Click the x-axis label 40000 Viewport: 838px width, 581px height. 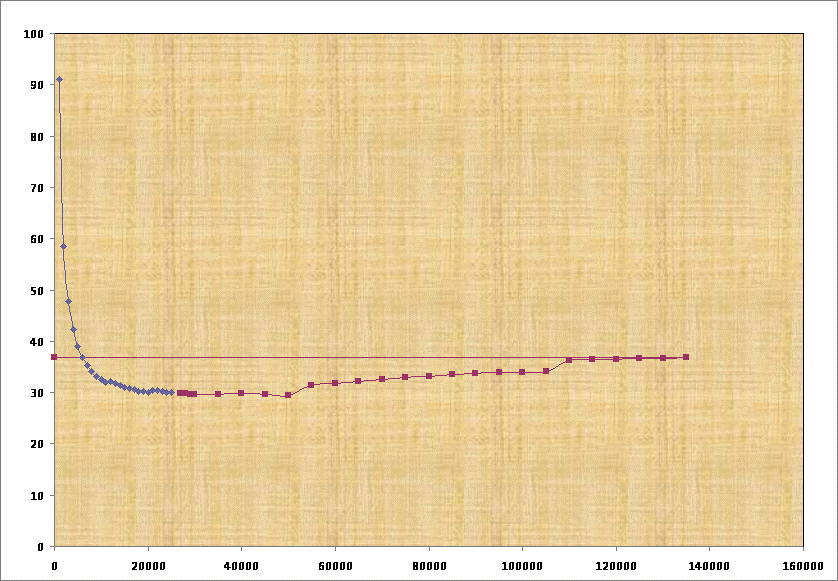(241, 566)
